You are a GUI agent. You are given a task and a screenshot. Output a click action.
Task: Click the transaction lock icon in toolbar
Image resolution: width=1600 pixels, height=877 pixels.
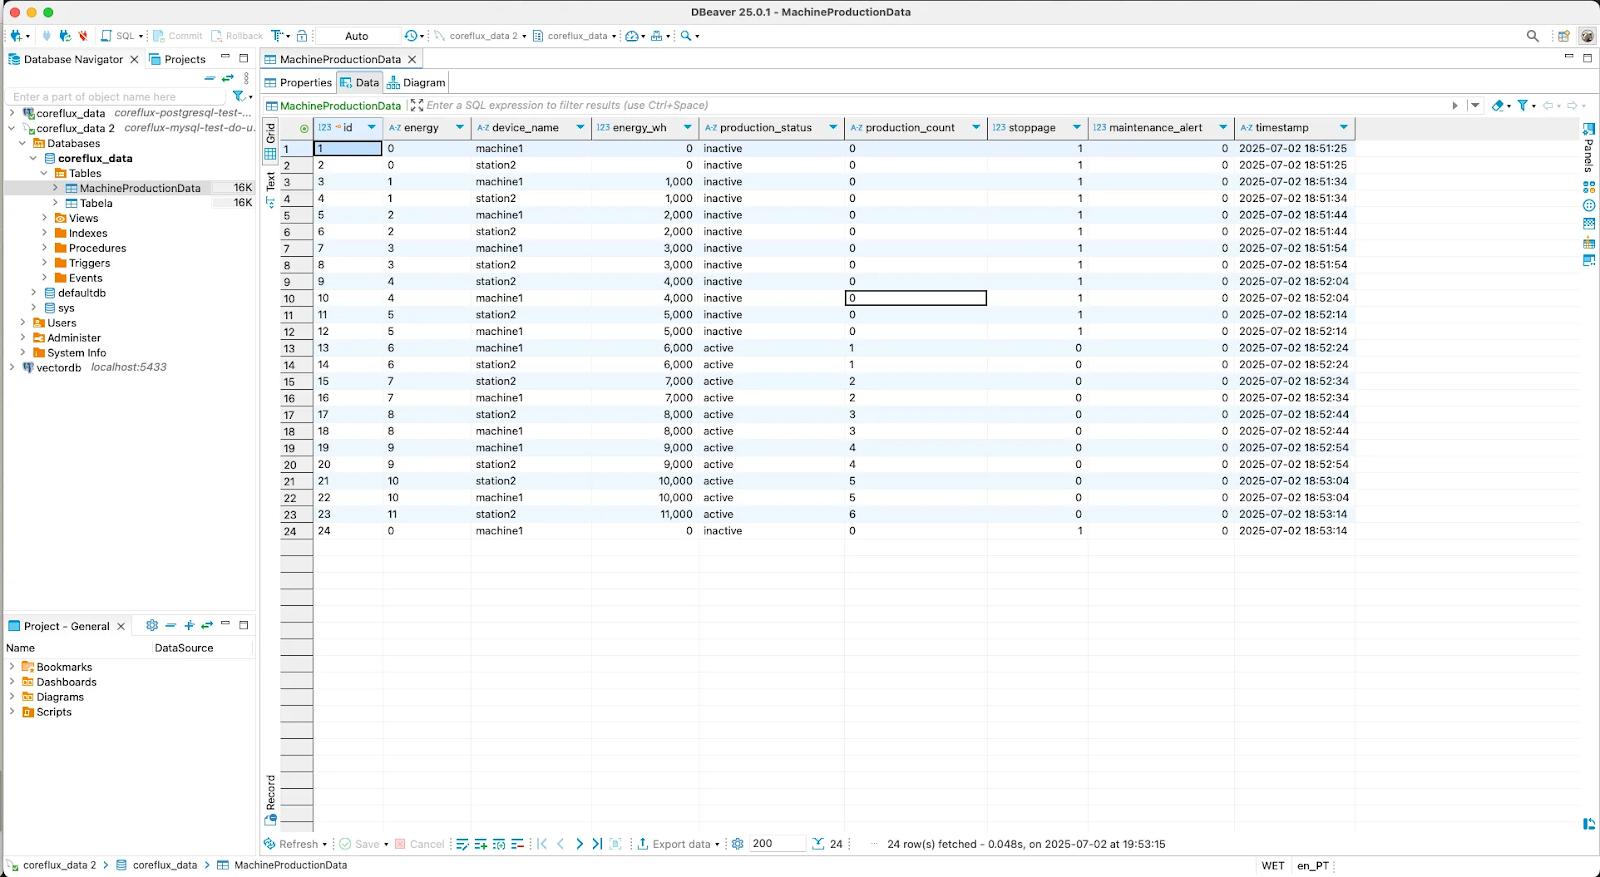pos(302,36)
